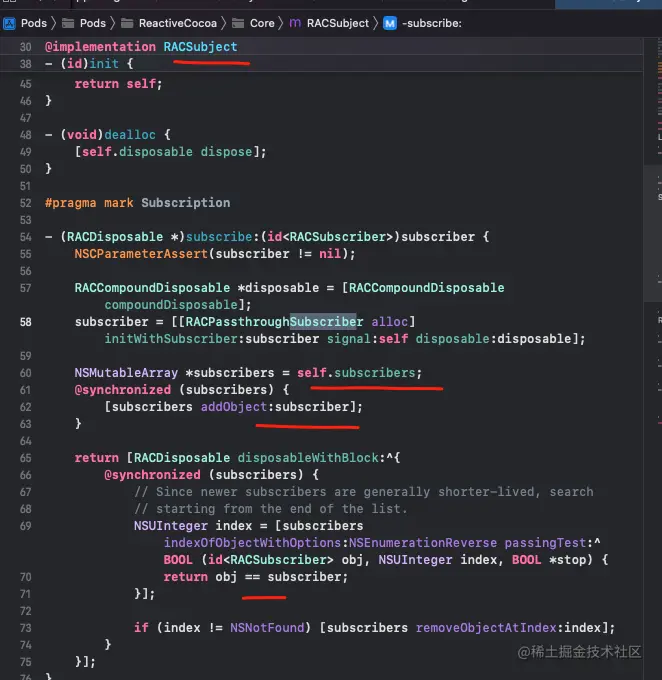662x680 pixels.
Task: Click 'NSNotFound' on line 73
Action: coord(267,628)
